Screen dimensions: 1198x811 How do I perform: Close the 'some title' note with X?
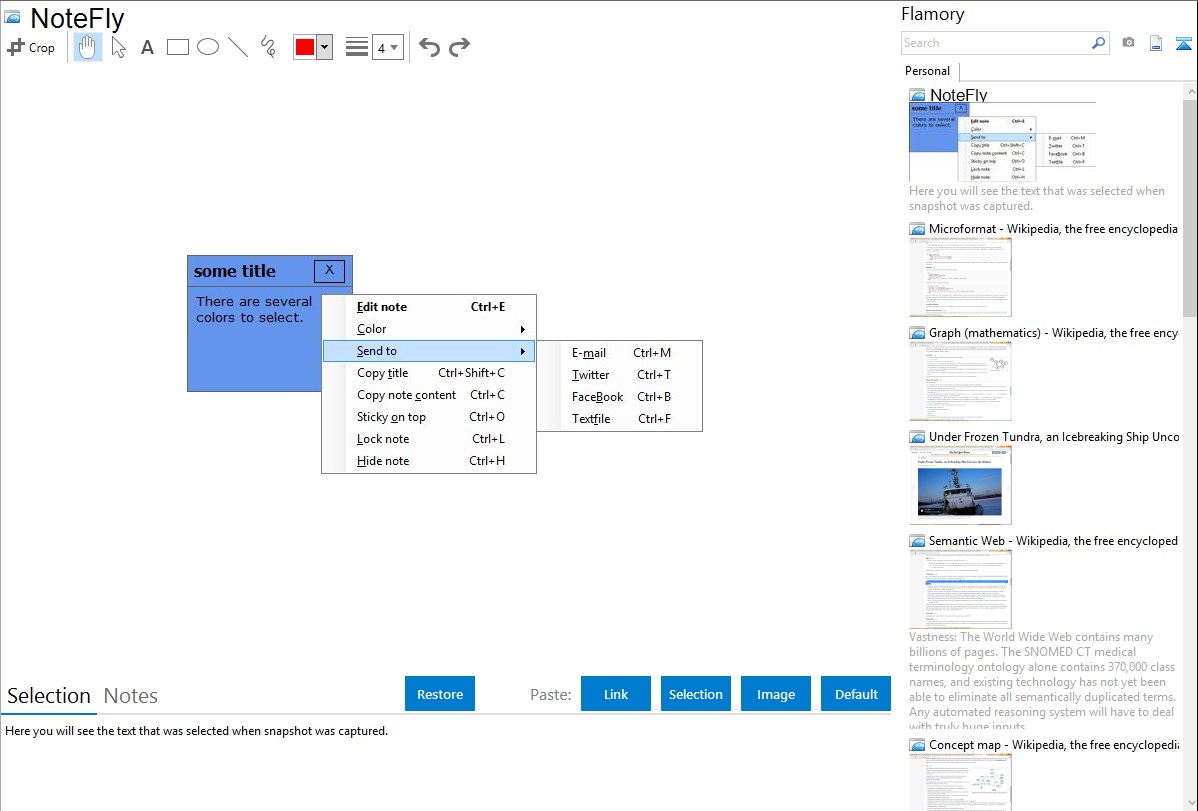(329, 271)
